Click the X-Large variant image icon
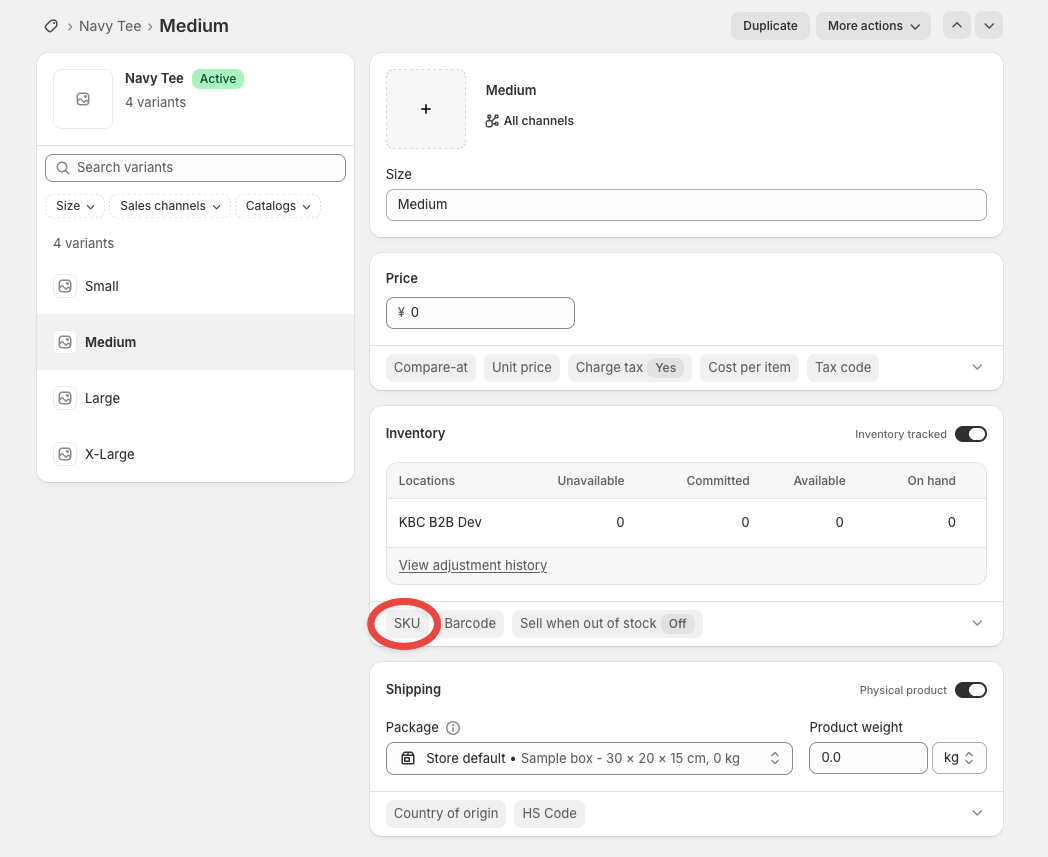 click(65, 454)
